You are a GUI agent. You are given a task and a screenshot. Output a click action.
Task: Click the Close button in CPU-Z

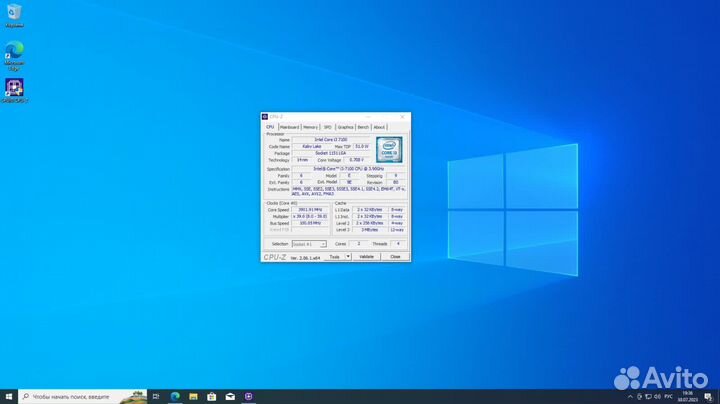395,257
